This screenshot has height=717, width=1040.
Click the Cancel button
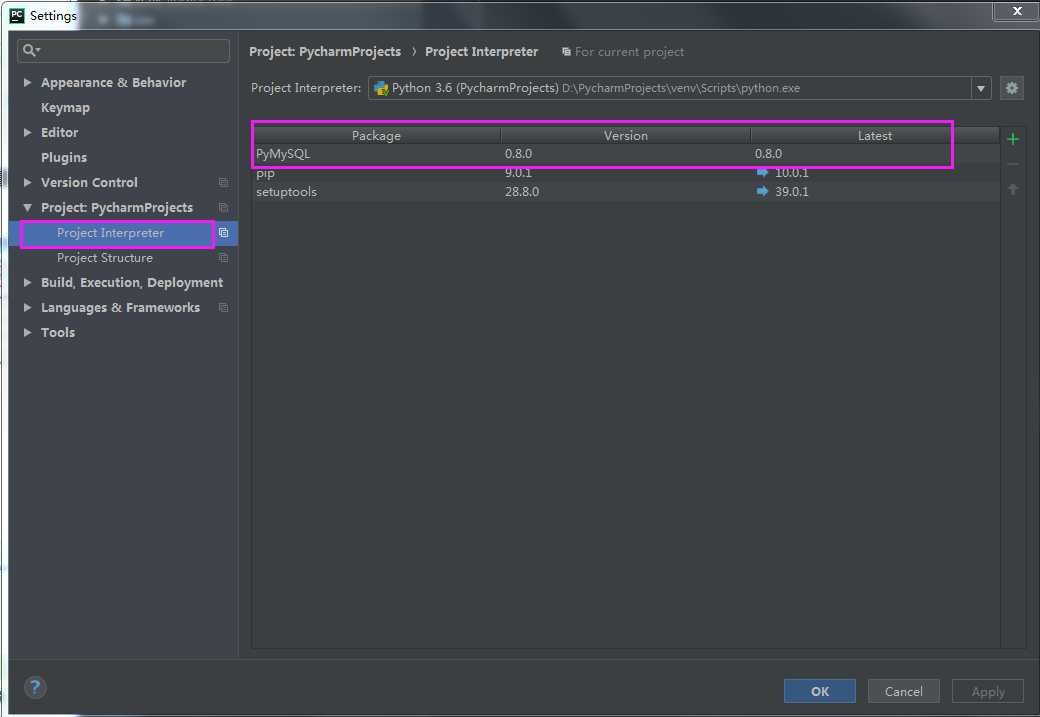pos(903,691)
